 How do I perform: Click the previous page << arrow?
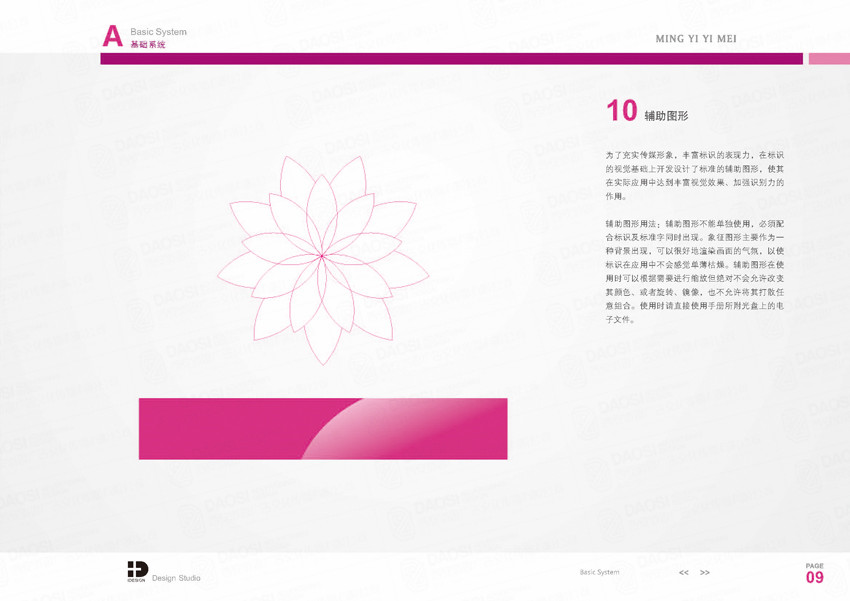(x=684, y=573)
